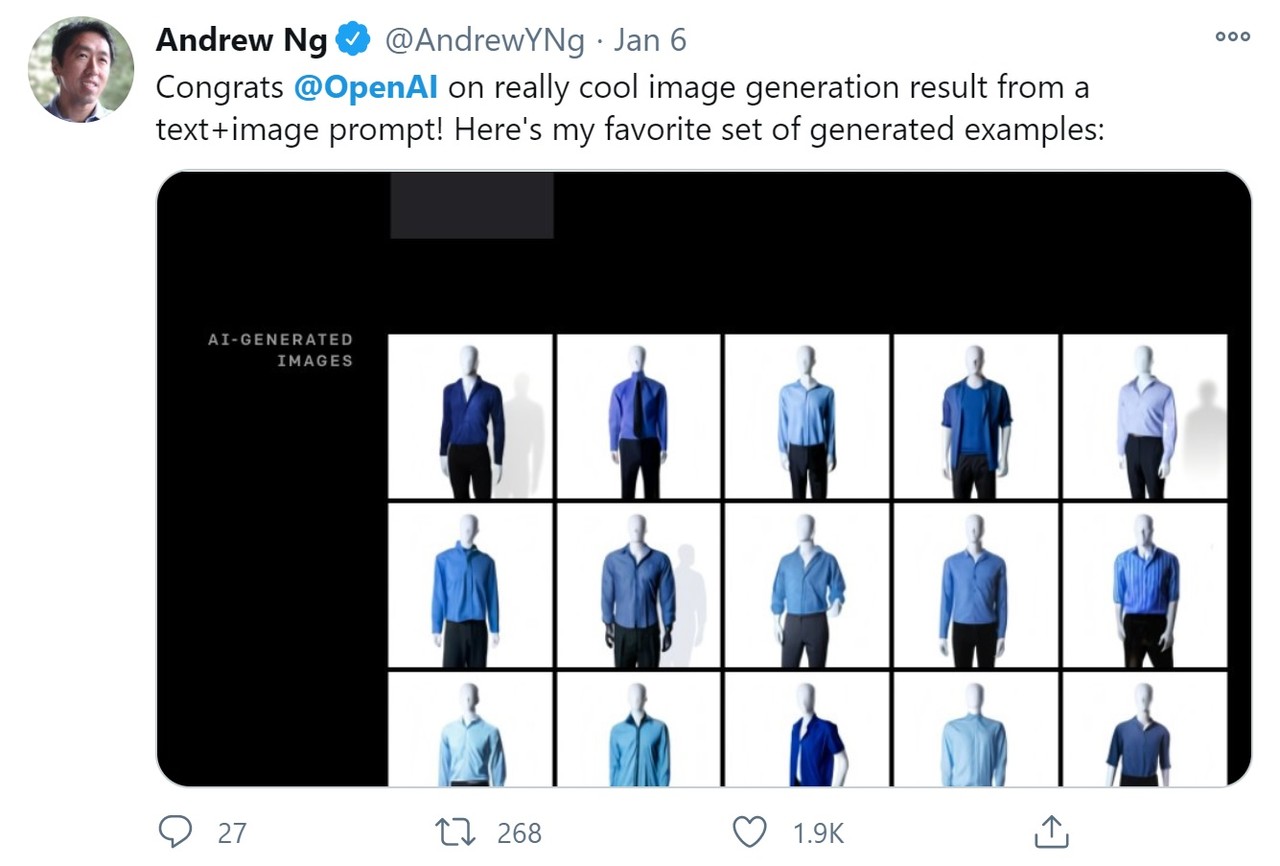Click the share upload icon
The width and height of the screenshot is (1280, 866).
pyautogui.click(x=1052, y=831)
